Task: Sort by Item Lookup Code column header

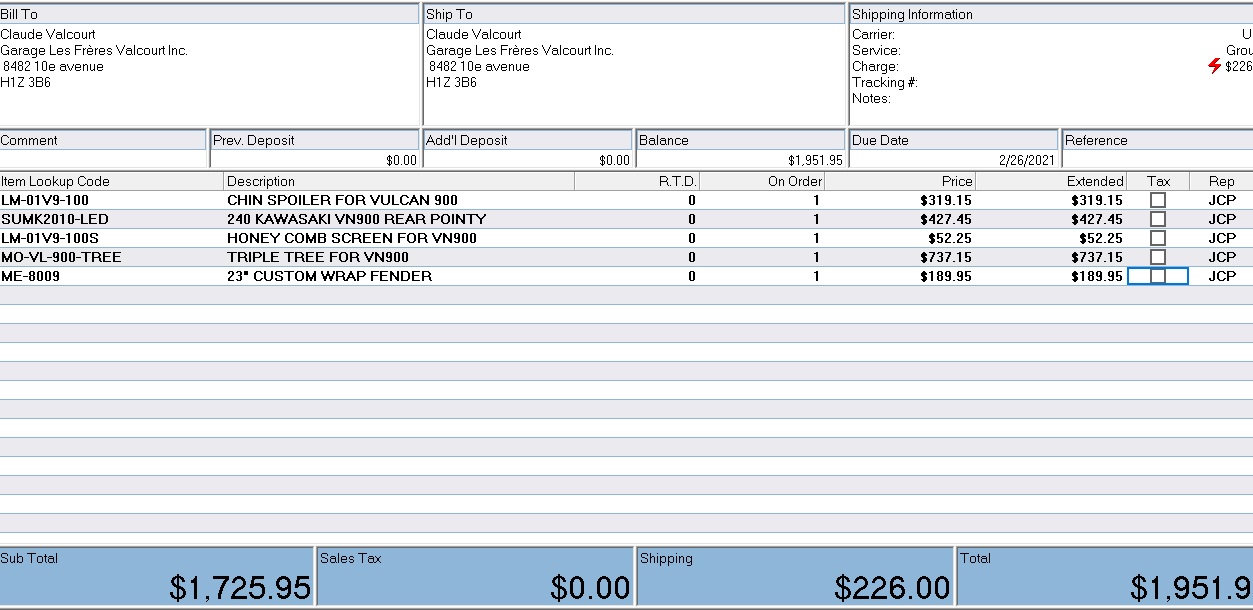Action: click(x=111, y=181)
